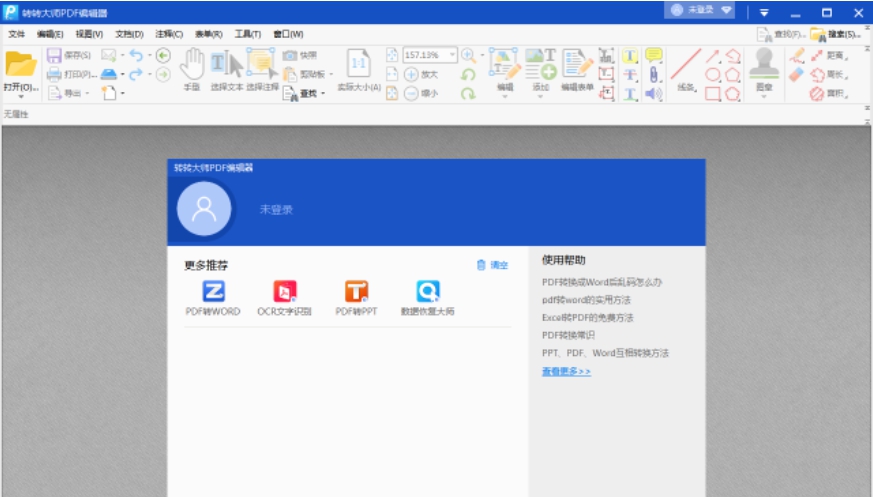Select the Distance measuring tool
Viewport: 873px width, 497px height.
point(830,55)
